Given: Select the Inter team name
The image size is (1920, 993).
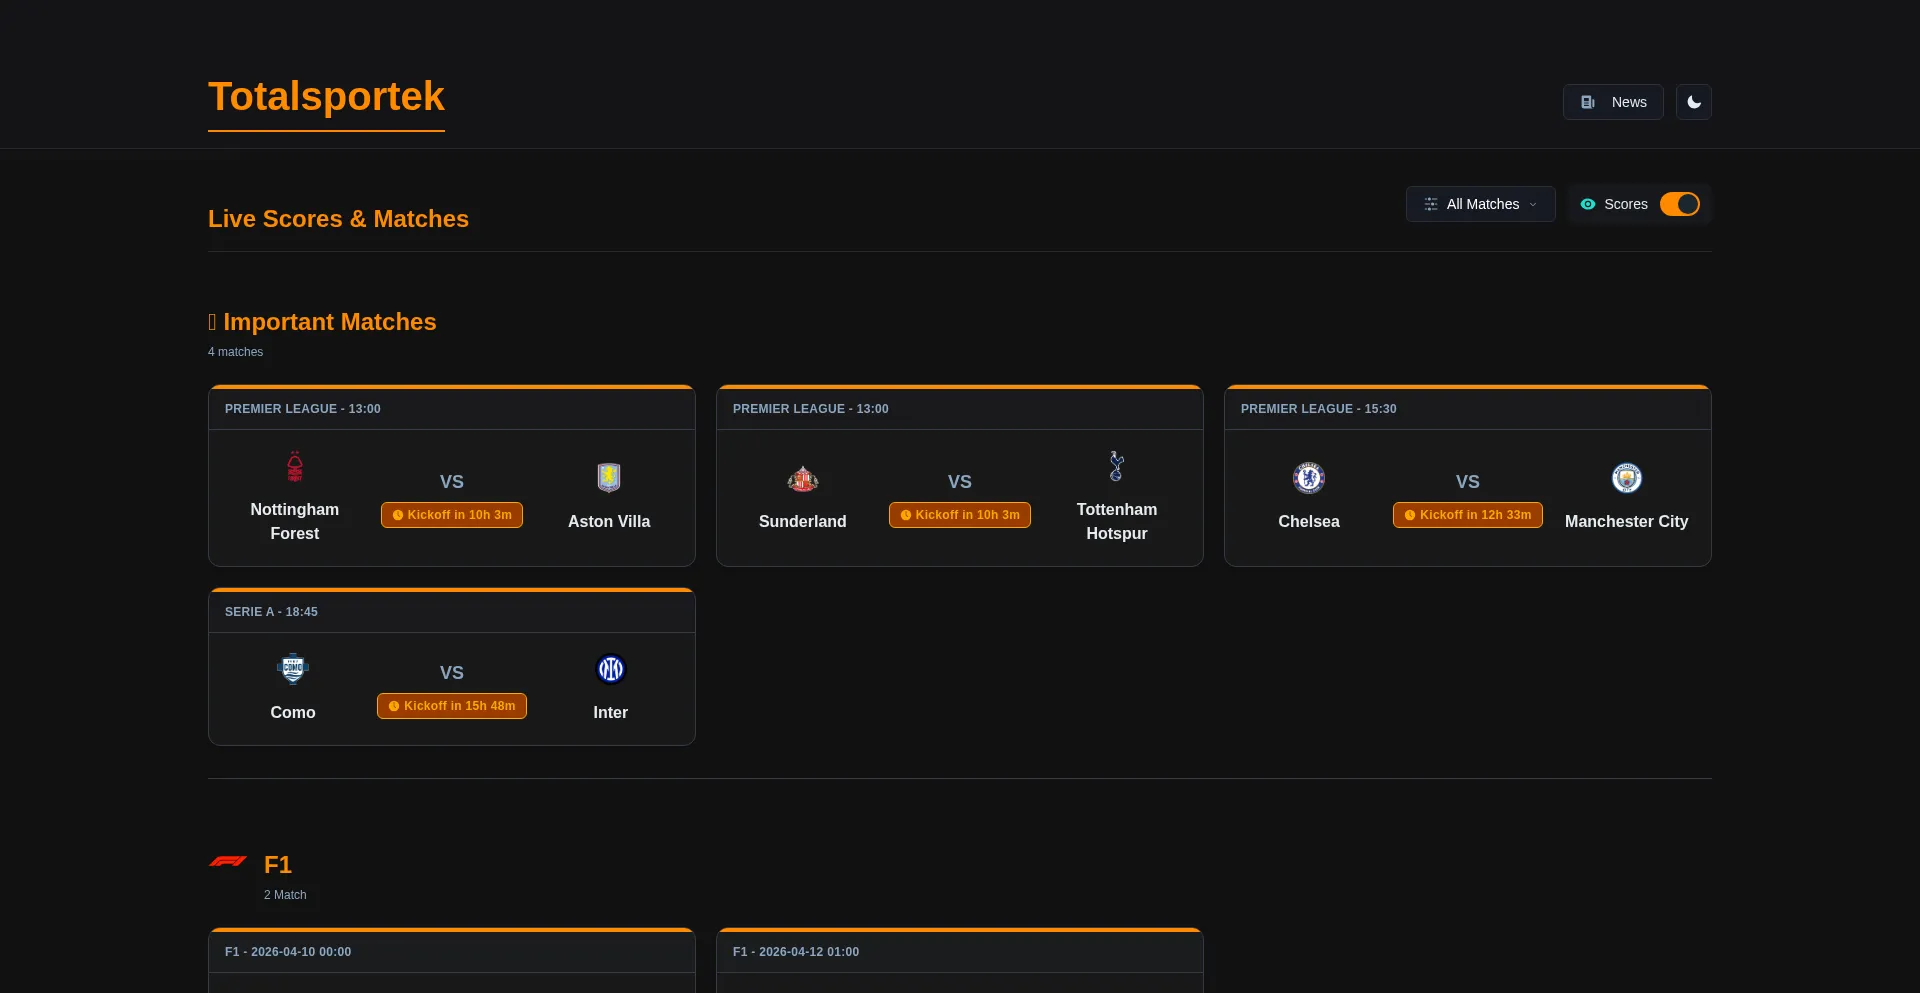Looking at the screenshot, I should [611, 713].
